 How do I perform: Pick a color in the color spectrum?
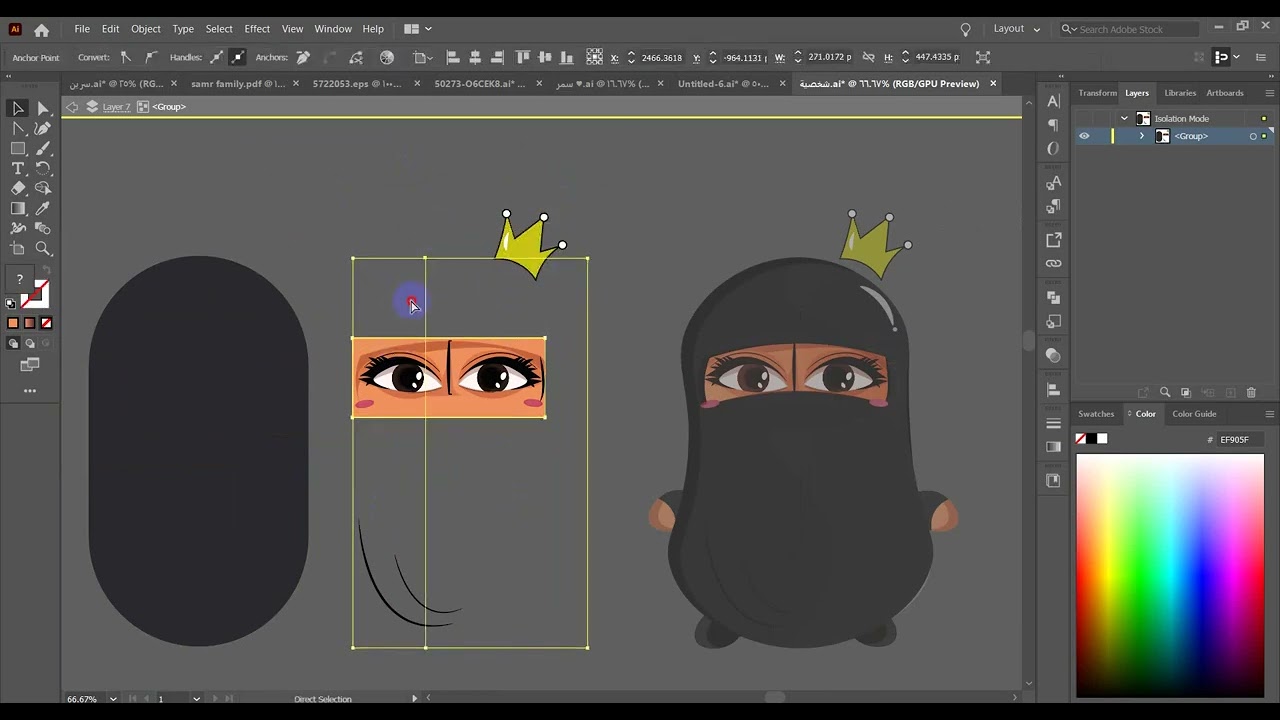[1170, 575]
